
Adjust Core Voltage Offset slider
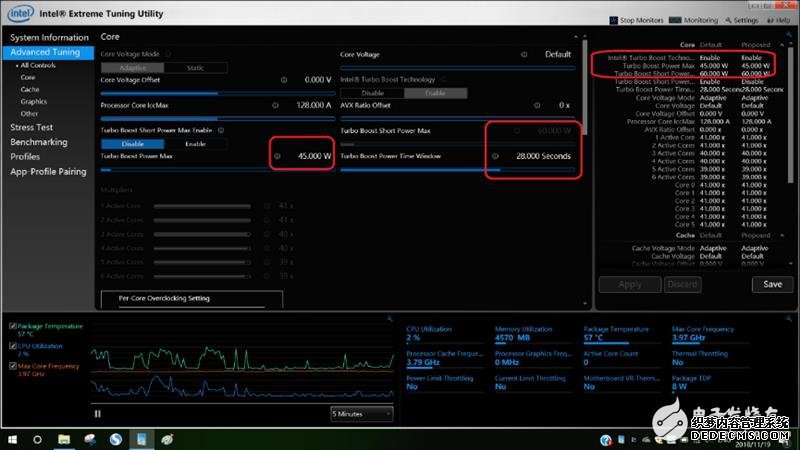click(x=218, y=93)
